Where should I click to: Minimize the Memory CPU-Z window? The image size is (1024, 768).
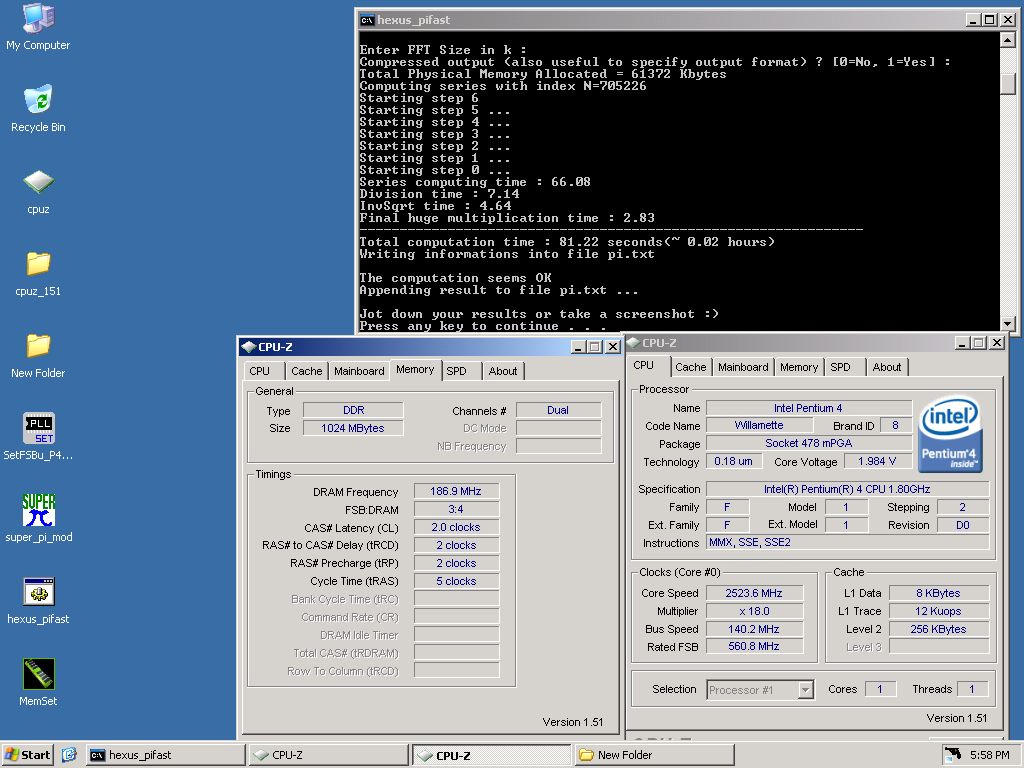(577, 347)
